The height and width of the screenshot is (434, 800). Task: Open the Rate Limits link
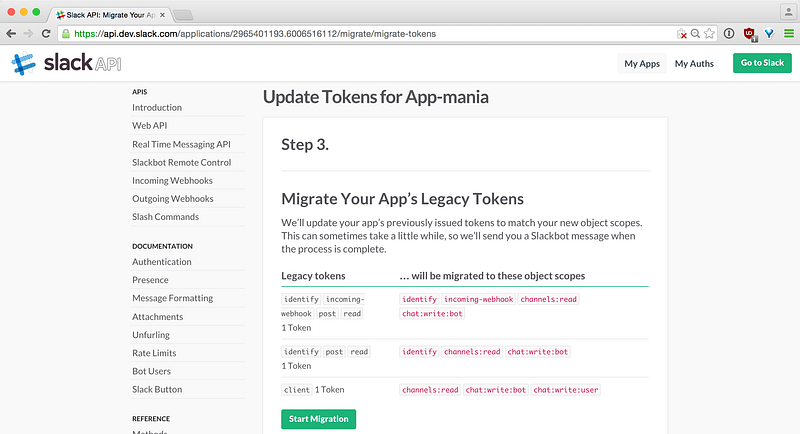click(154, 353)
